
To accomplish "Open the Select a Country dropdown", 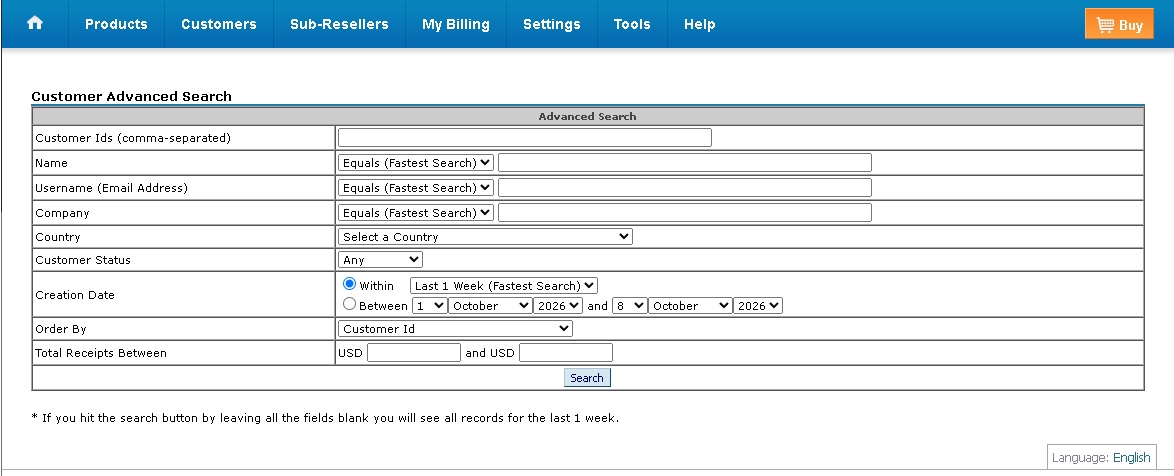I will tap(485, 237).
